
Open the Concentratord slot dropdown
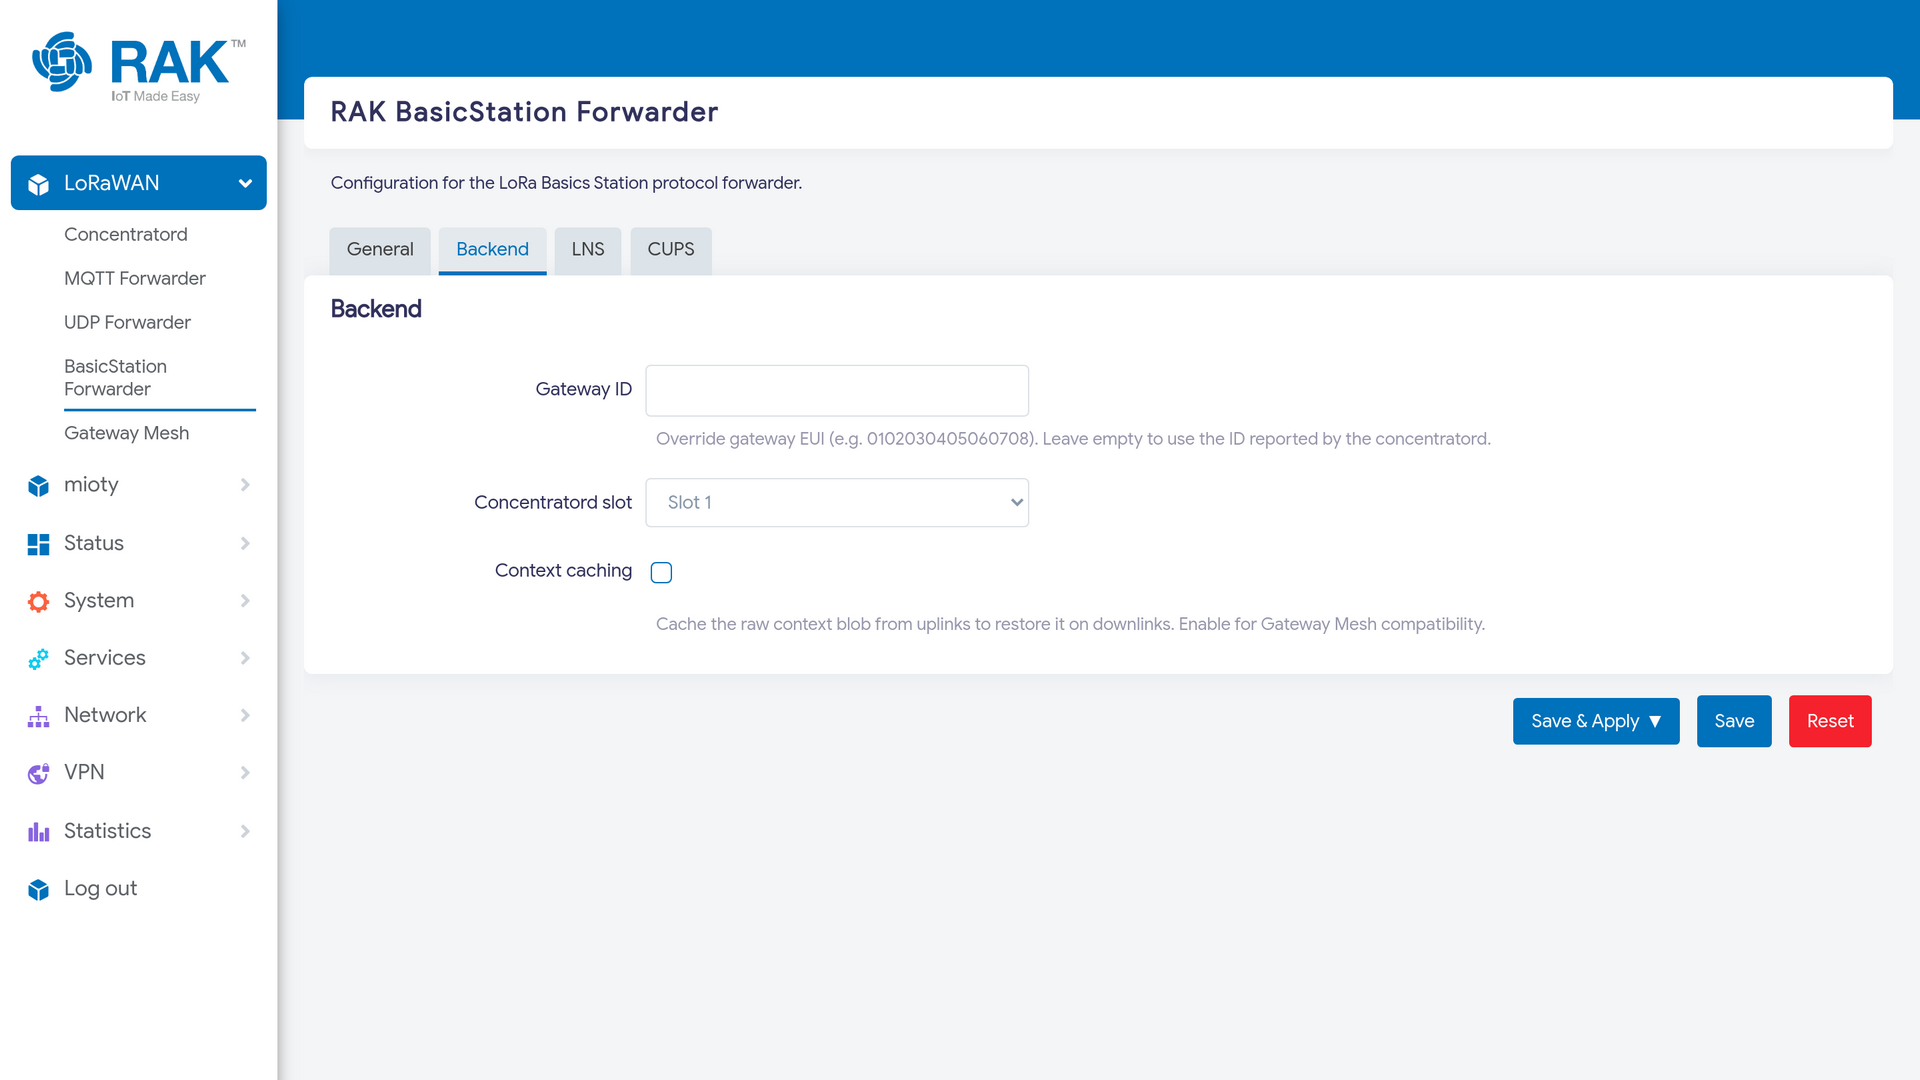pyautogui.click(x=837, y=502)
